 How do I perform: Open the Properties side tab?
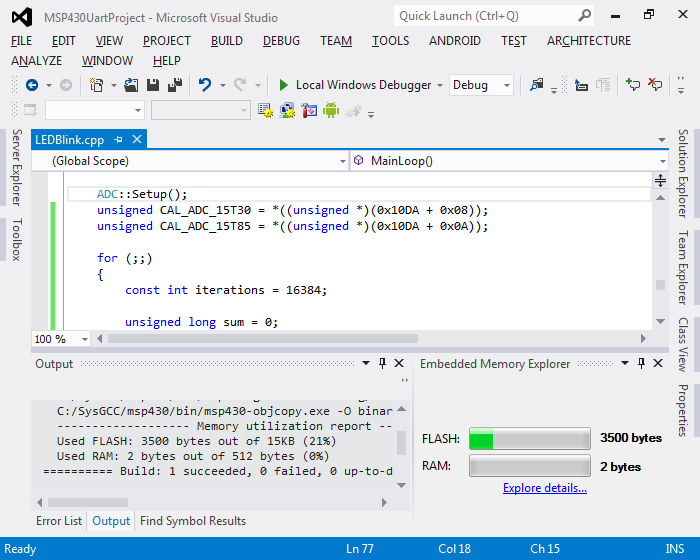pyautogui.click(x=683, y=410)
